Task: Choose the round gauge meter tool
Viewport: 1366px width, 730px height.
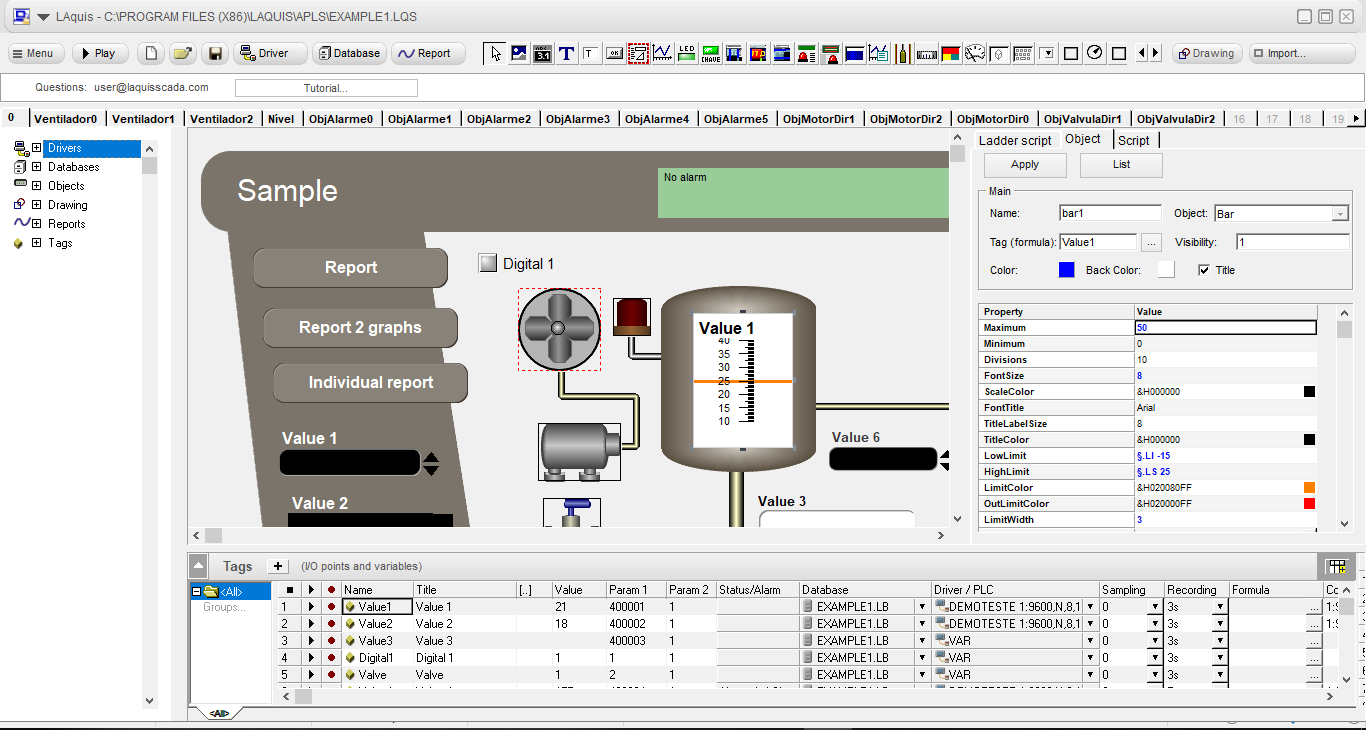Action: pos(974,53)
